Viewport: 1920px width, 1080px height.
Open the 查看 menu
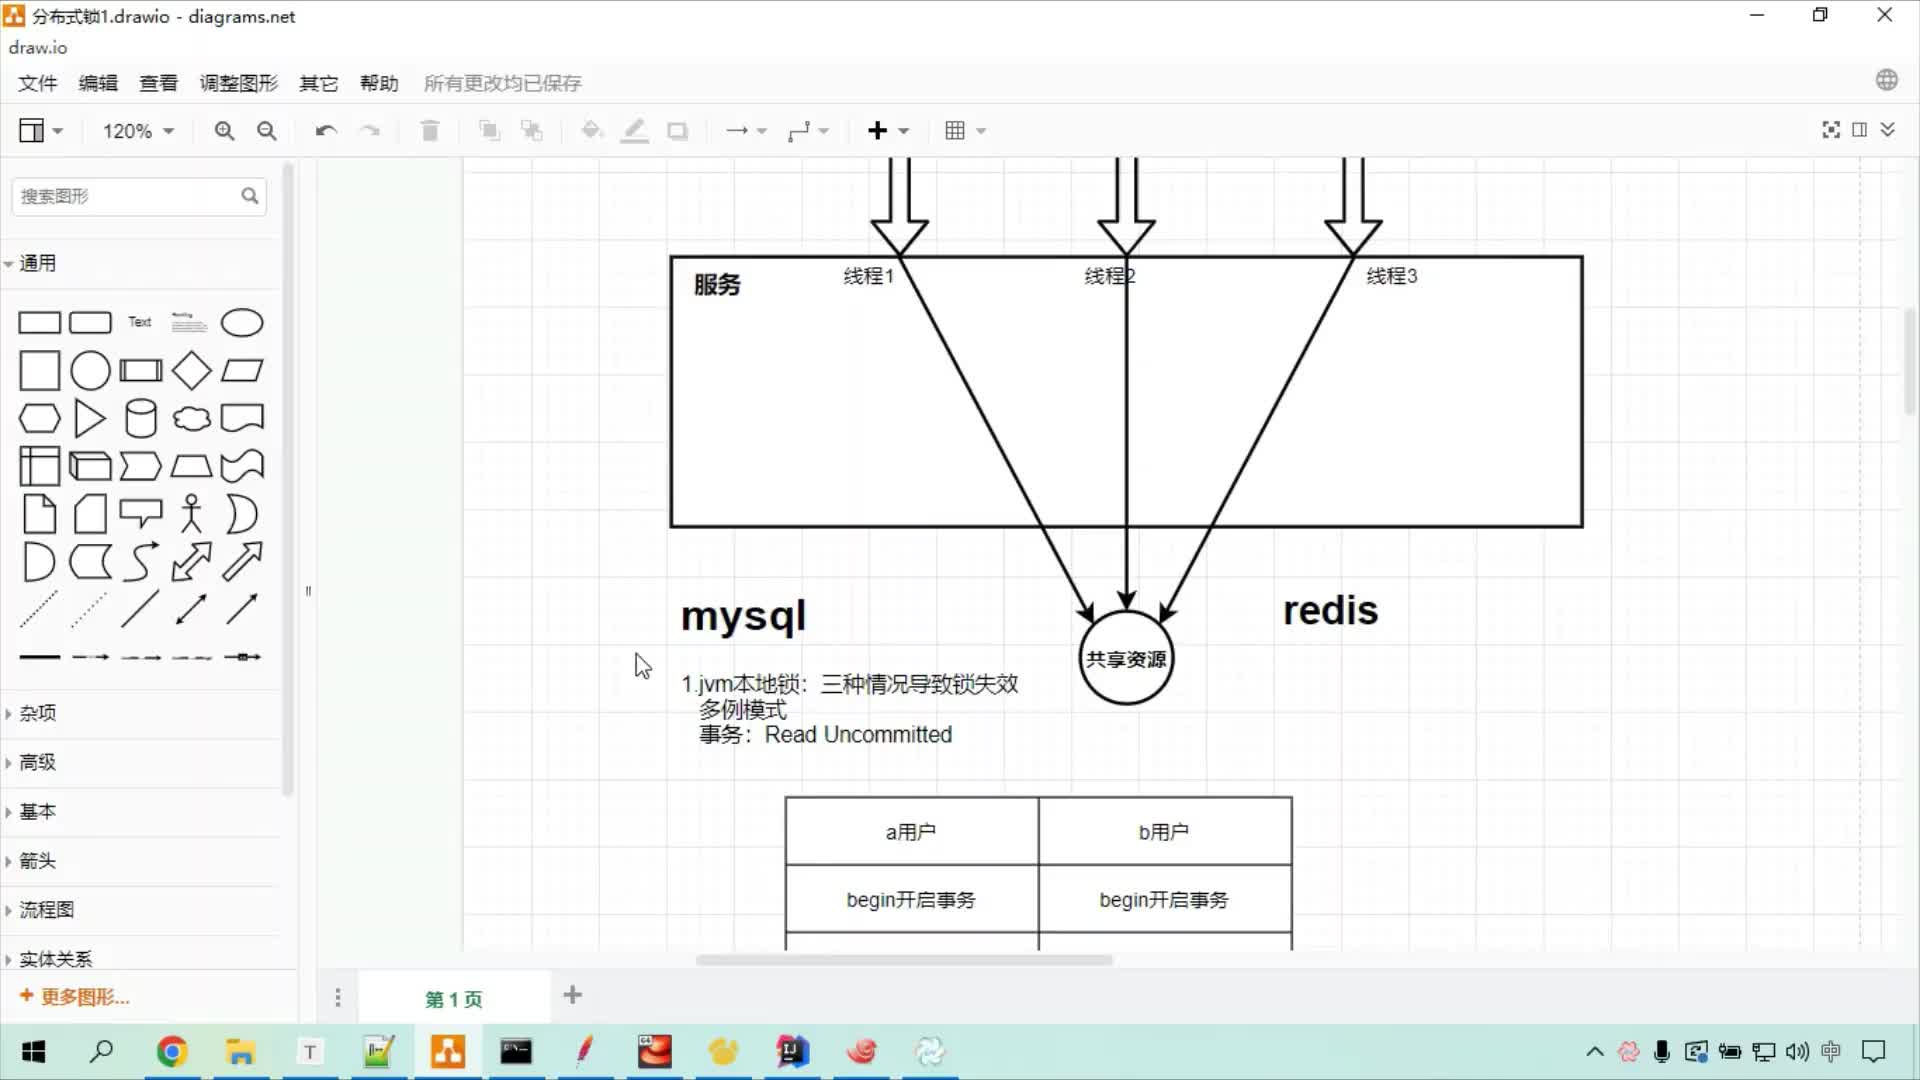[x=158, y=83]
